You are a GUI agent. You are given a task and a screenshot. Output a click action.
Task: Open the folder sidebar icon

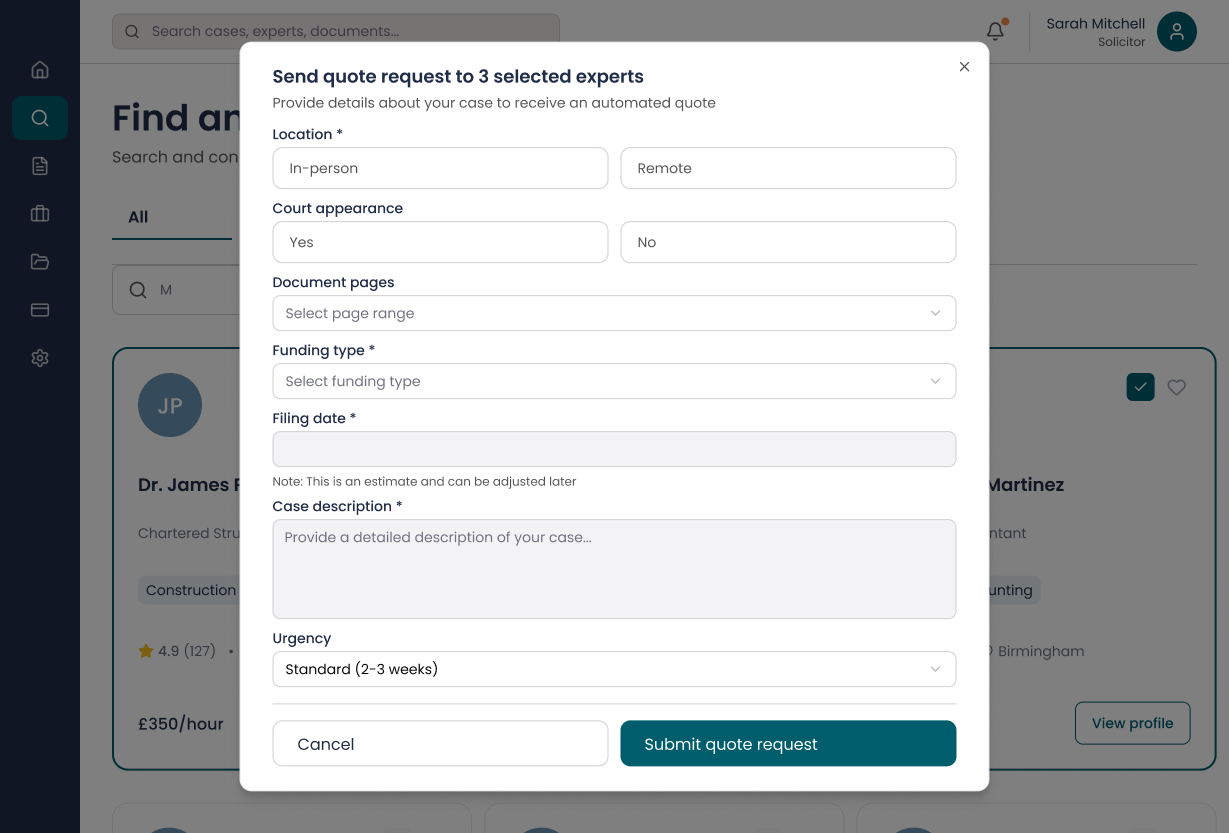(x=40, y=262)
